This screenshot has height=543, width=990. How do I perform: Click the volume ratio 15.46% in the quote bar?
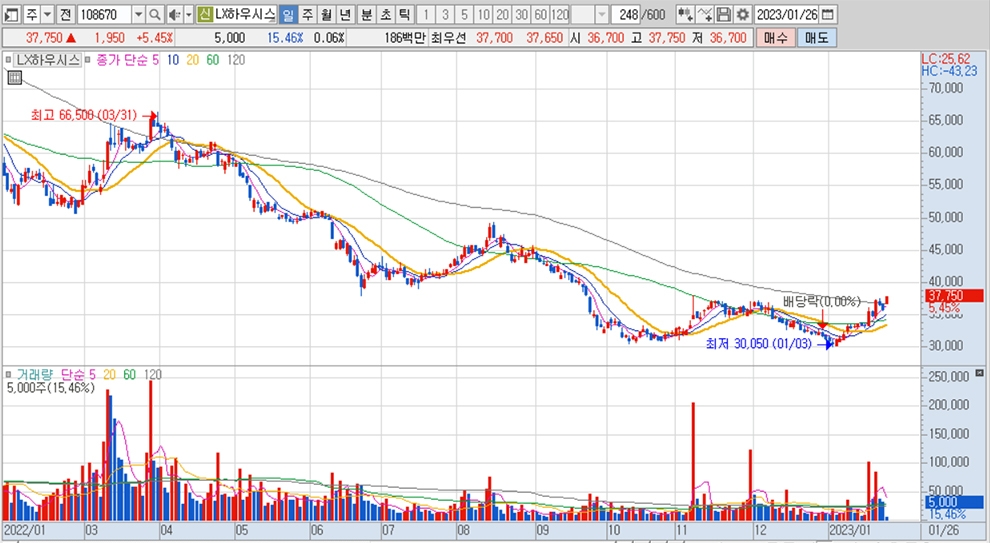(285, 38)
